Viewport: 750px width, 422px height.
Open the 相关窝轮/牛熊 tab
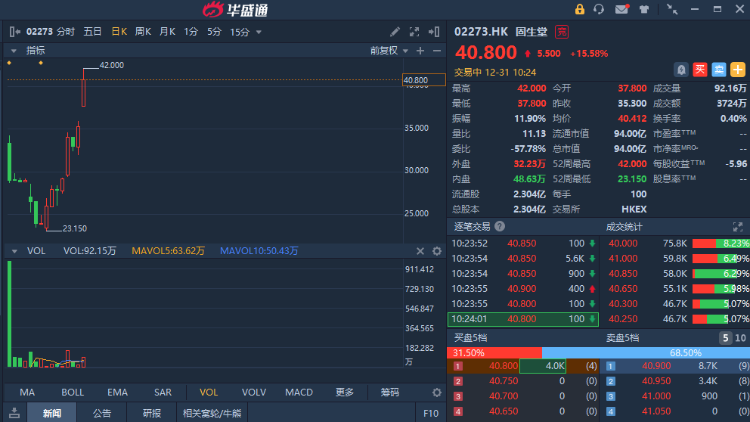pos(212,413)
